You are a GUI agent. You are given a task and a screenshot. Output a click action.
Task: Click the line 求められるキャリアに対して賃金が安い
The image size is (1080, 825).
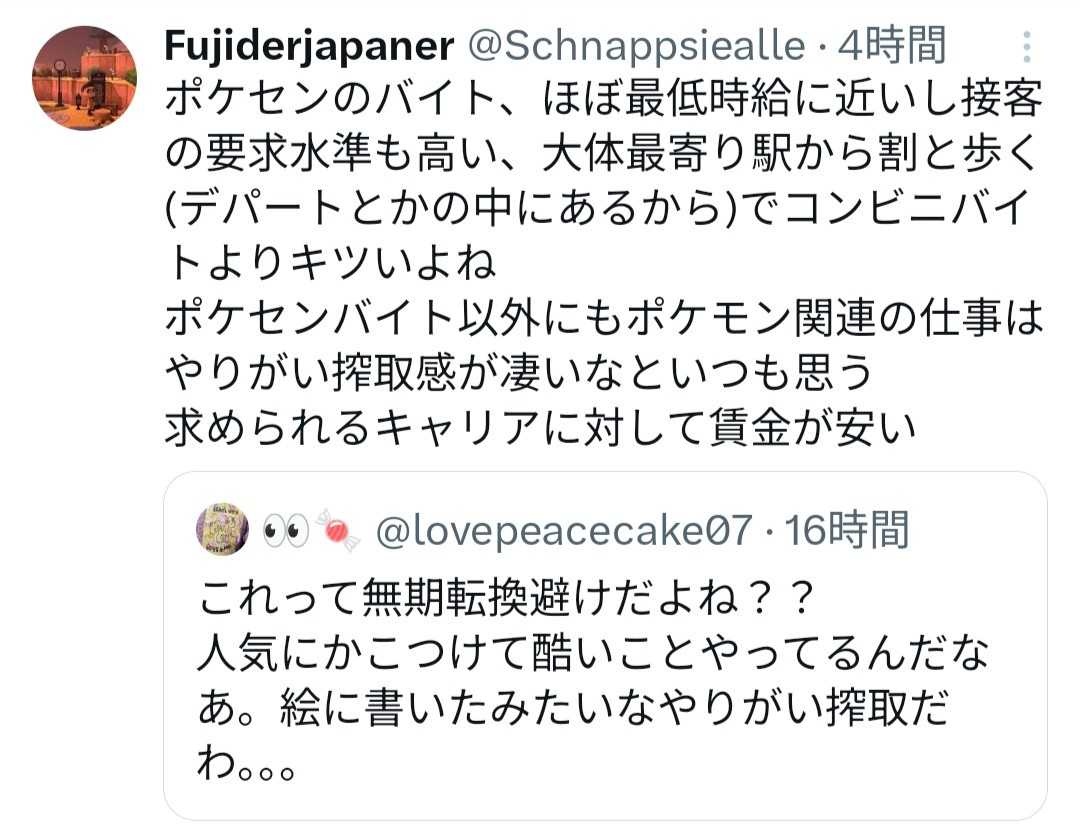pos(538,428)
